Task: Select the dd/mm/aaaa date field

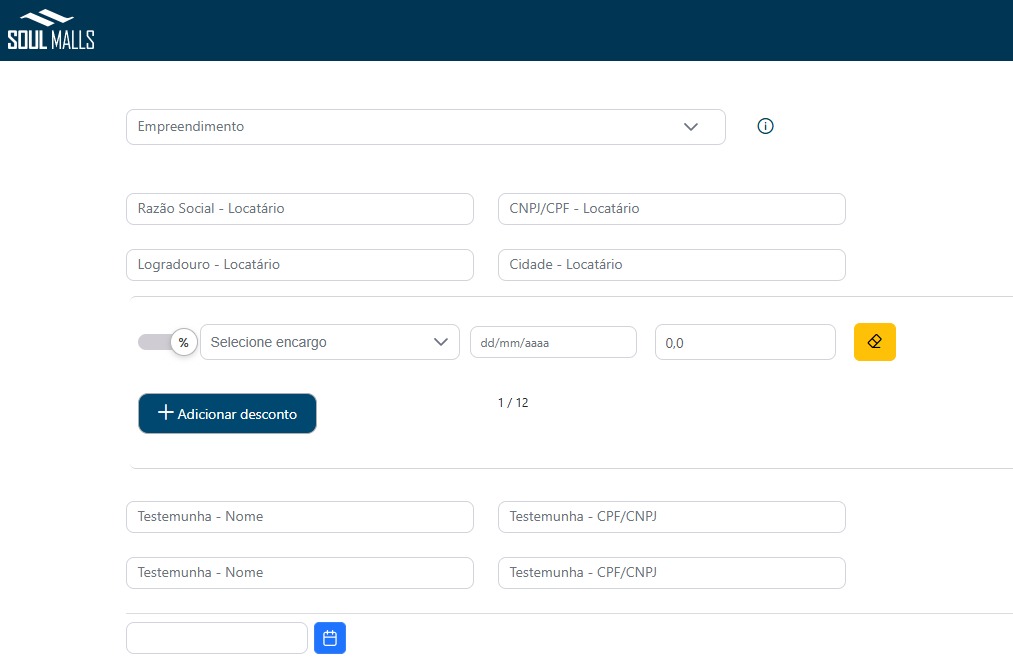Action: (x=554, y=342)
